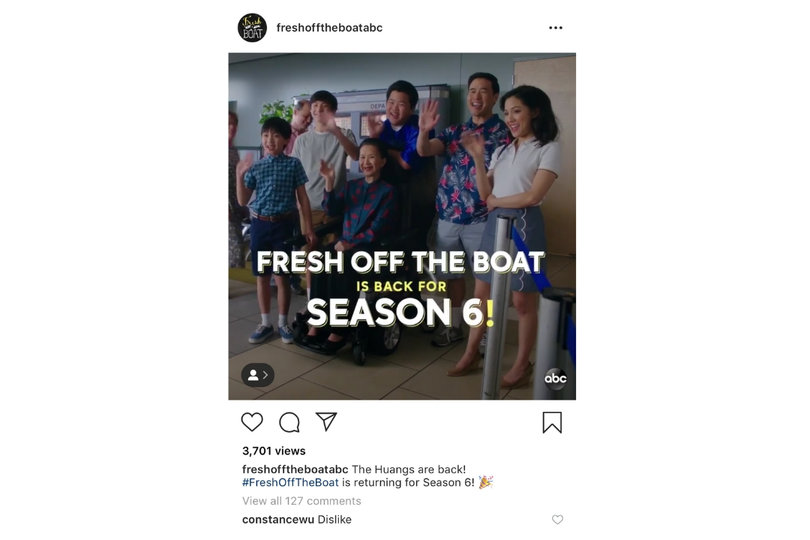The image size is (810, 540).
Task: View all 127 comments
Action: 302,501
